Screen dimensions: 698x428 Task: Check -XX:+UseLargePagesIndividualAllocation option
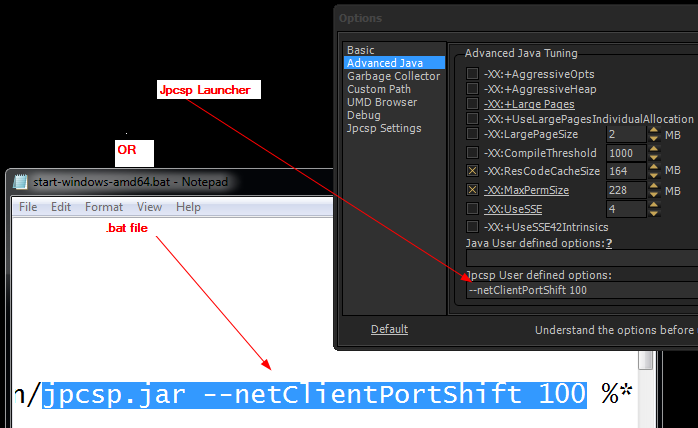click(x=472, y=119)
